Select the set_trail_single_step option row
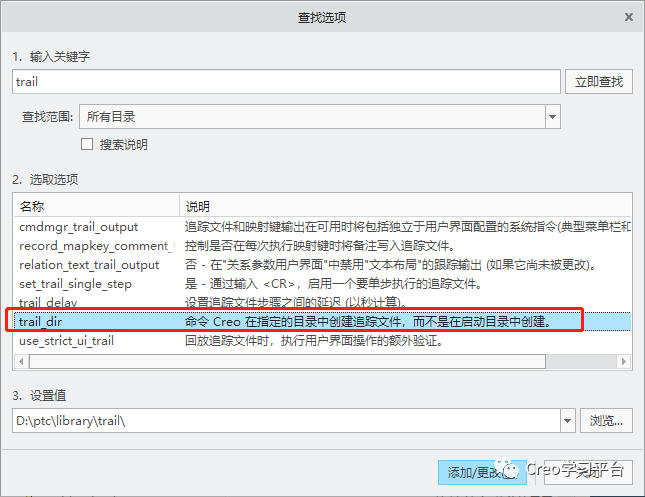This screenshot has height=497, width=645. (x=322, y=283)
